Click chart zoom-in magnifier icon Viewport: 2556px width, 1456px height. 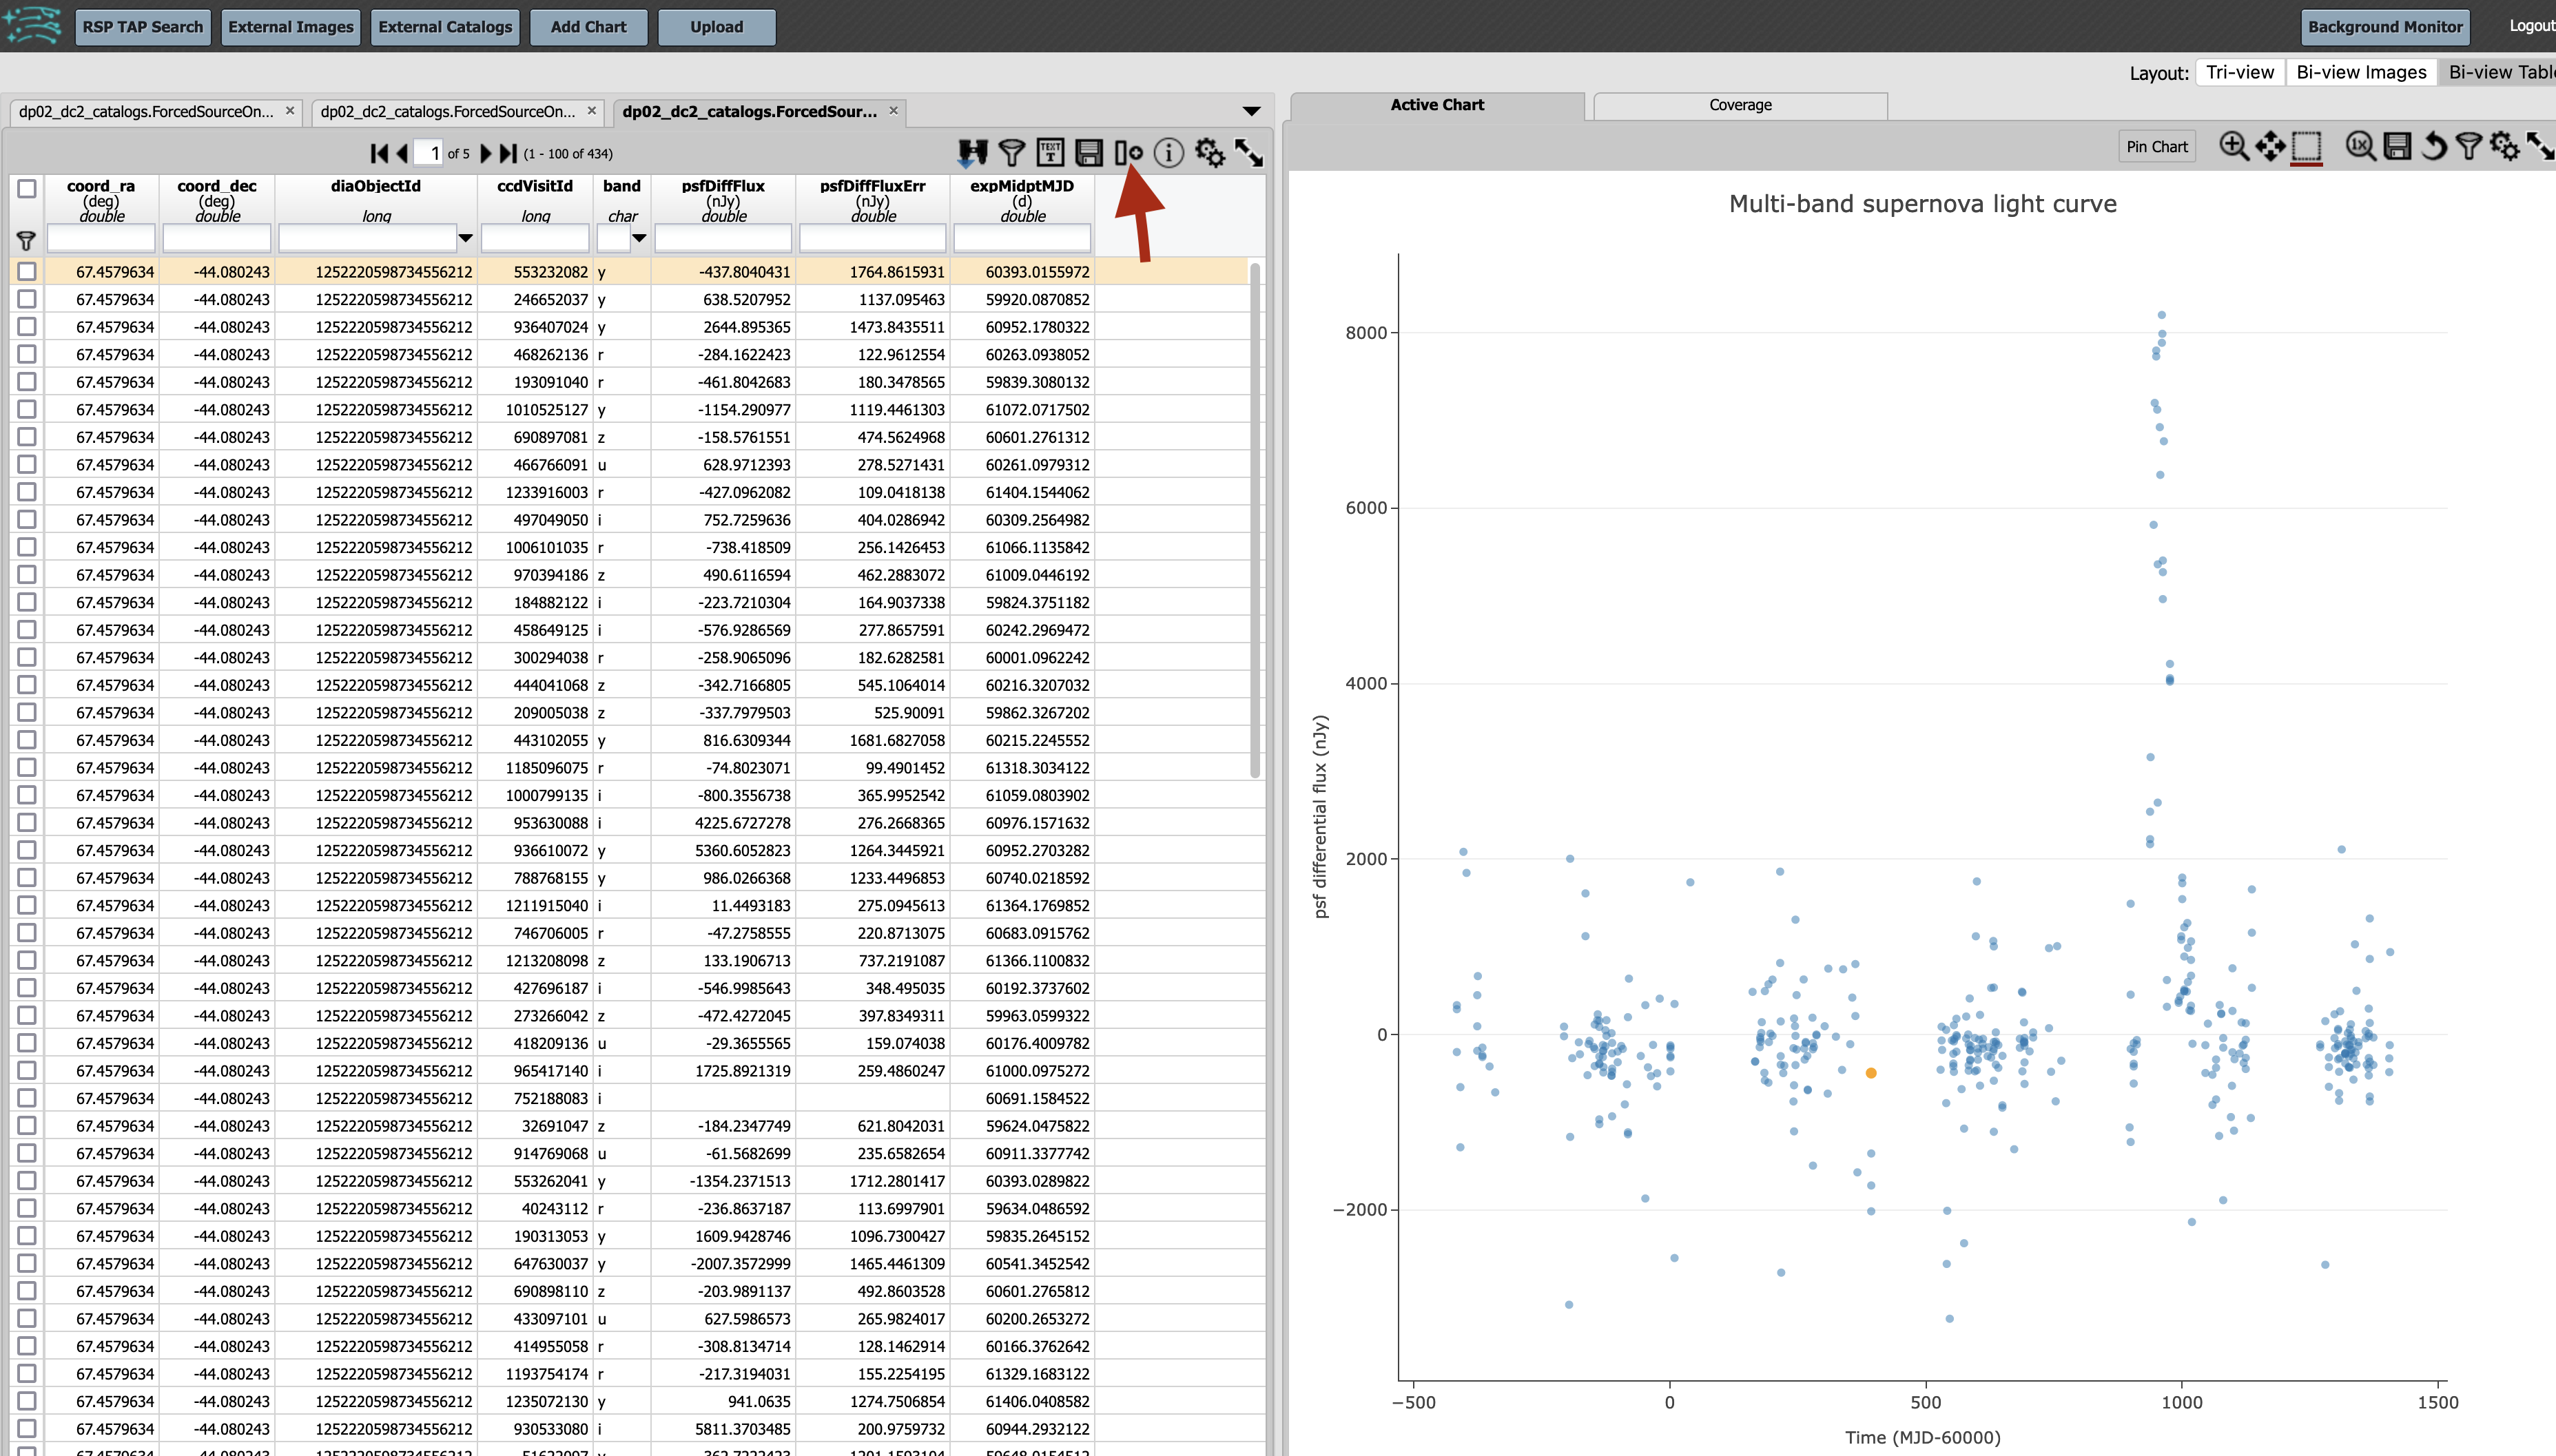coord(2233,147)
